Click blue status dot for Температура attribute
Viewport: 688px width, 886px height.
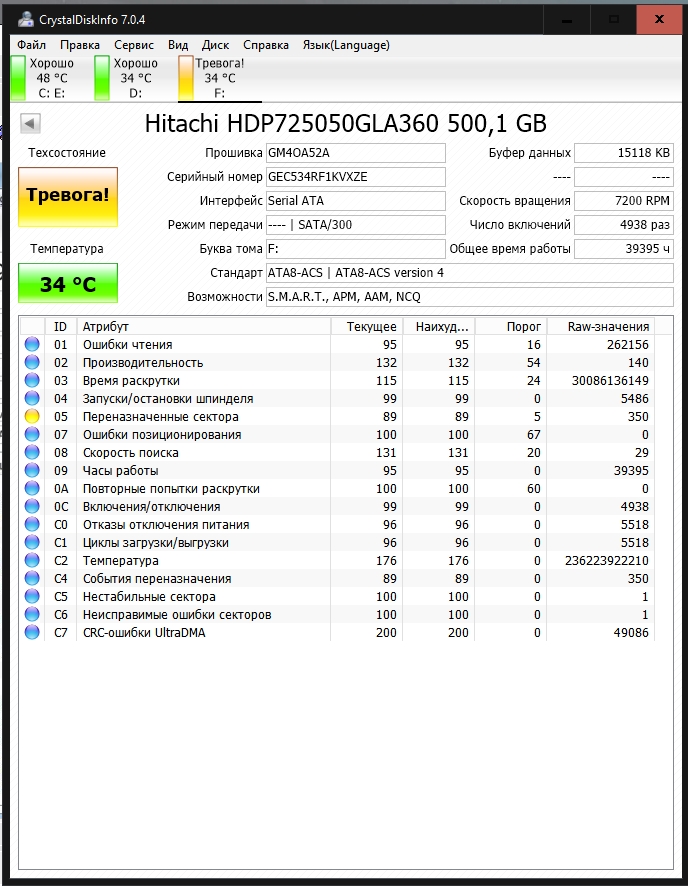[x=32, y=561]
